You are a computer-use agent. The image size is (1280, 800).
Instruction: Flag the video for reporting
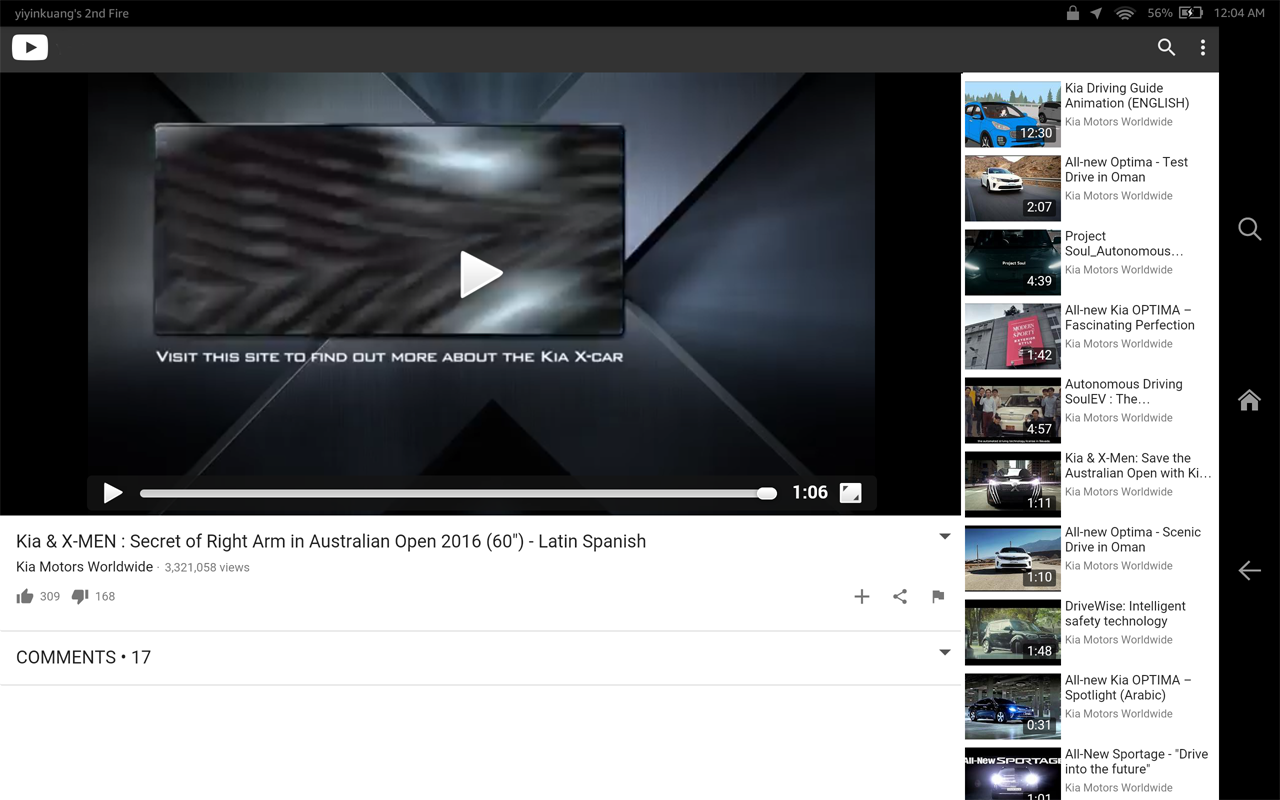pos(937,596)
